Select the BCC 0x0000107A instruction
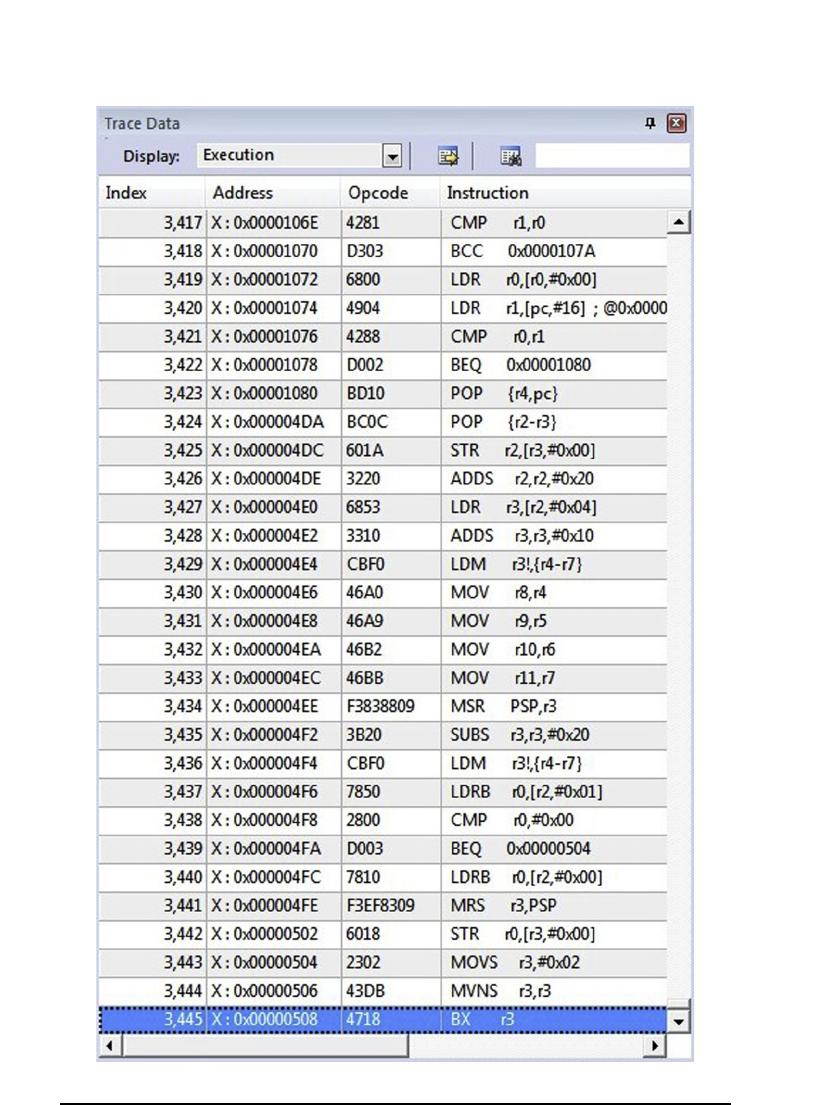Image resolution: width=834 pixels, height=1105 pixels. [x=522, y=252]
